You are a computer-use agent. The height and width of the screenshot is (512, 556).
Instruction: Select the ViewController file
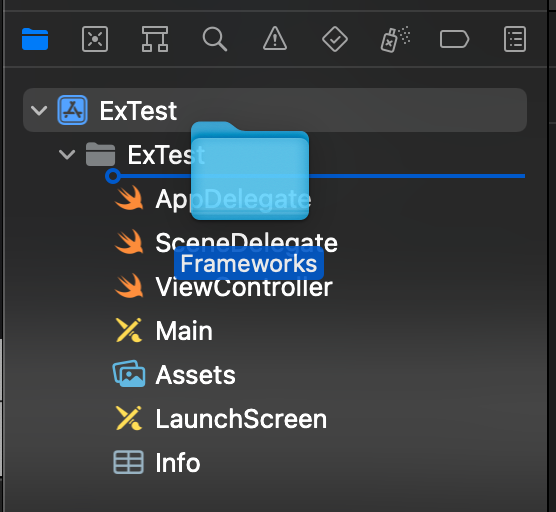244,286
